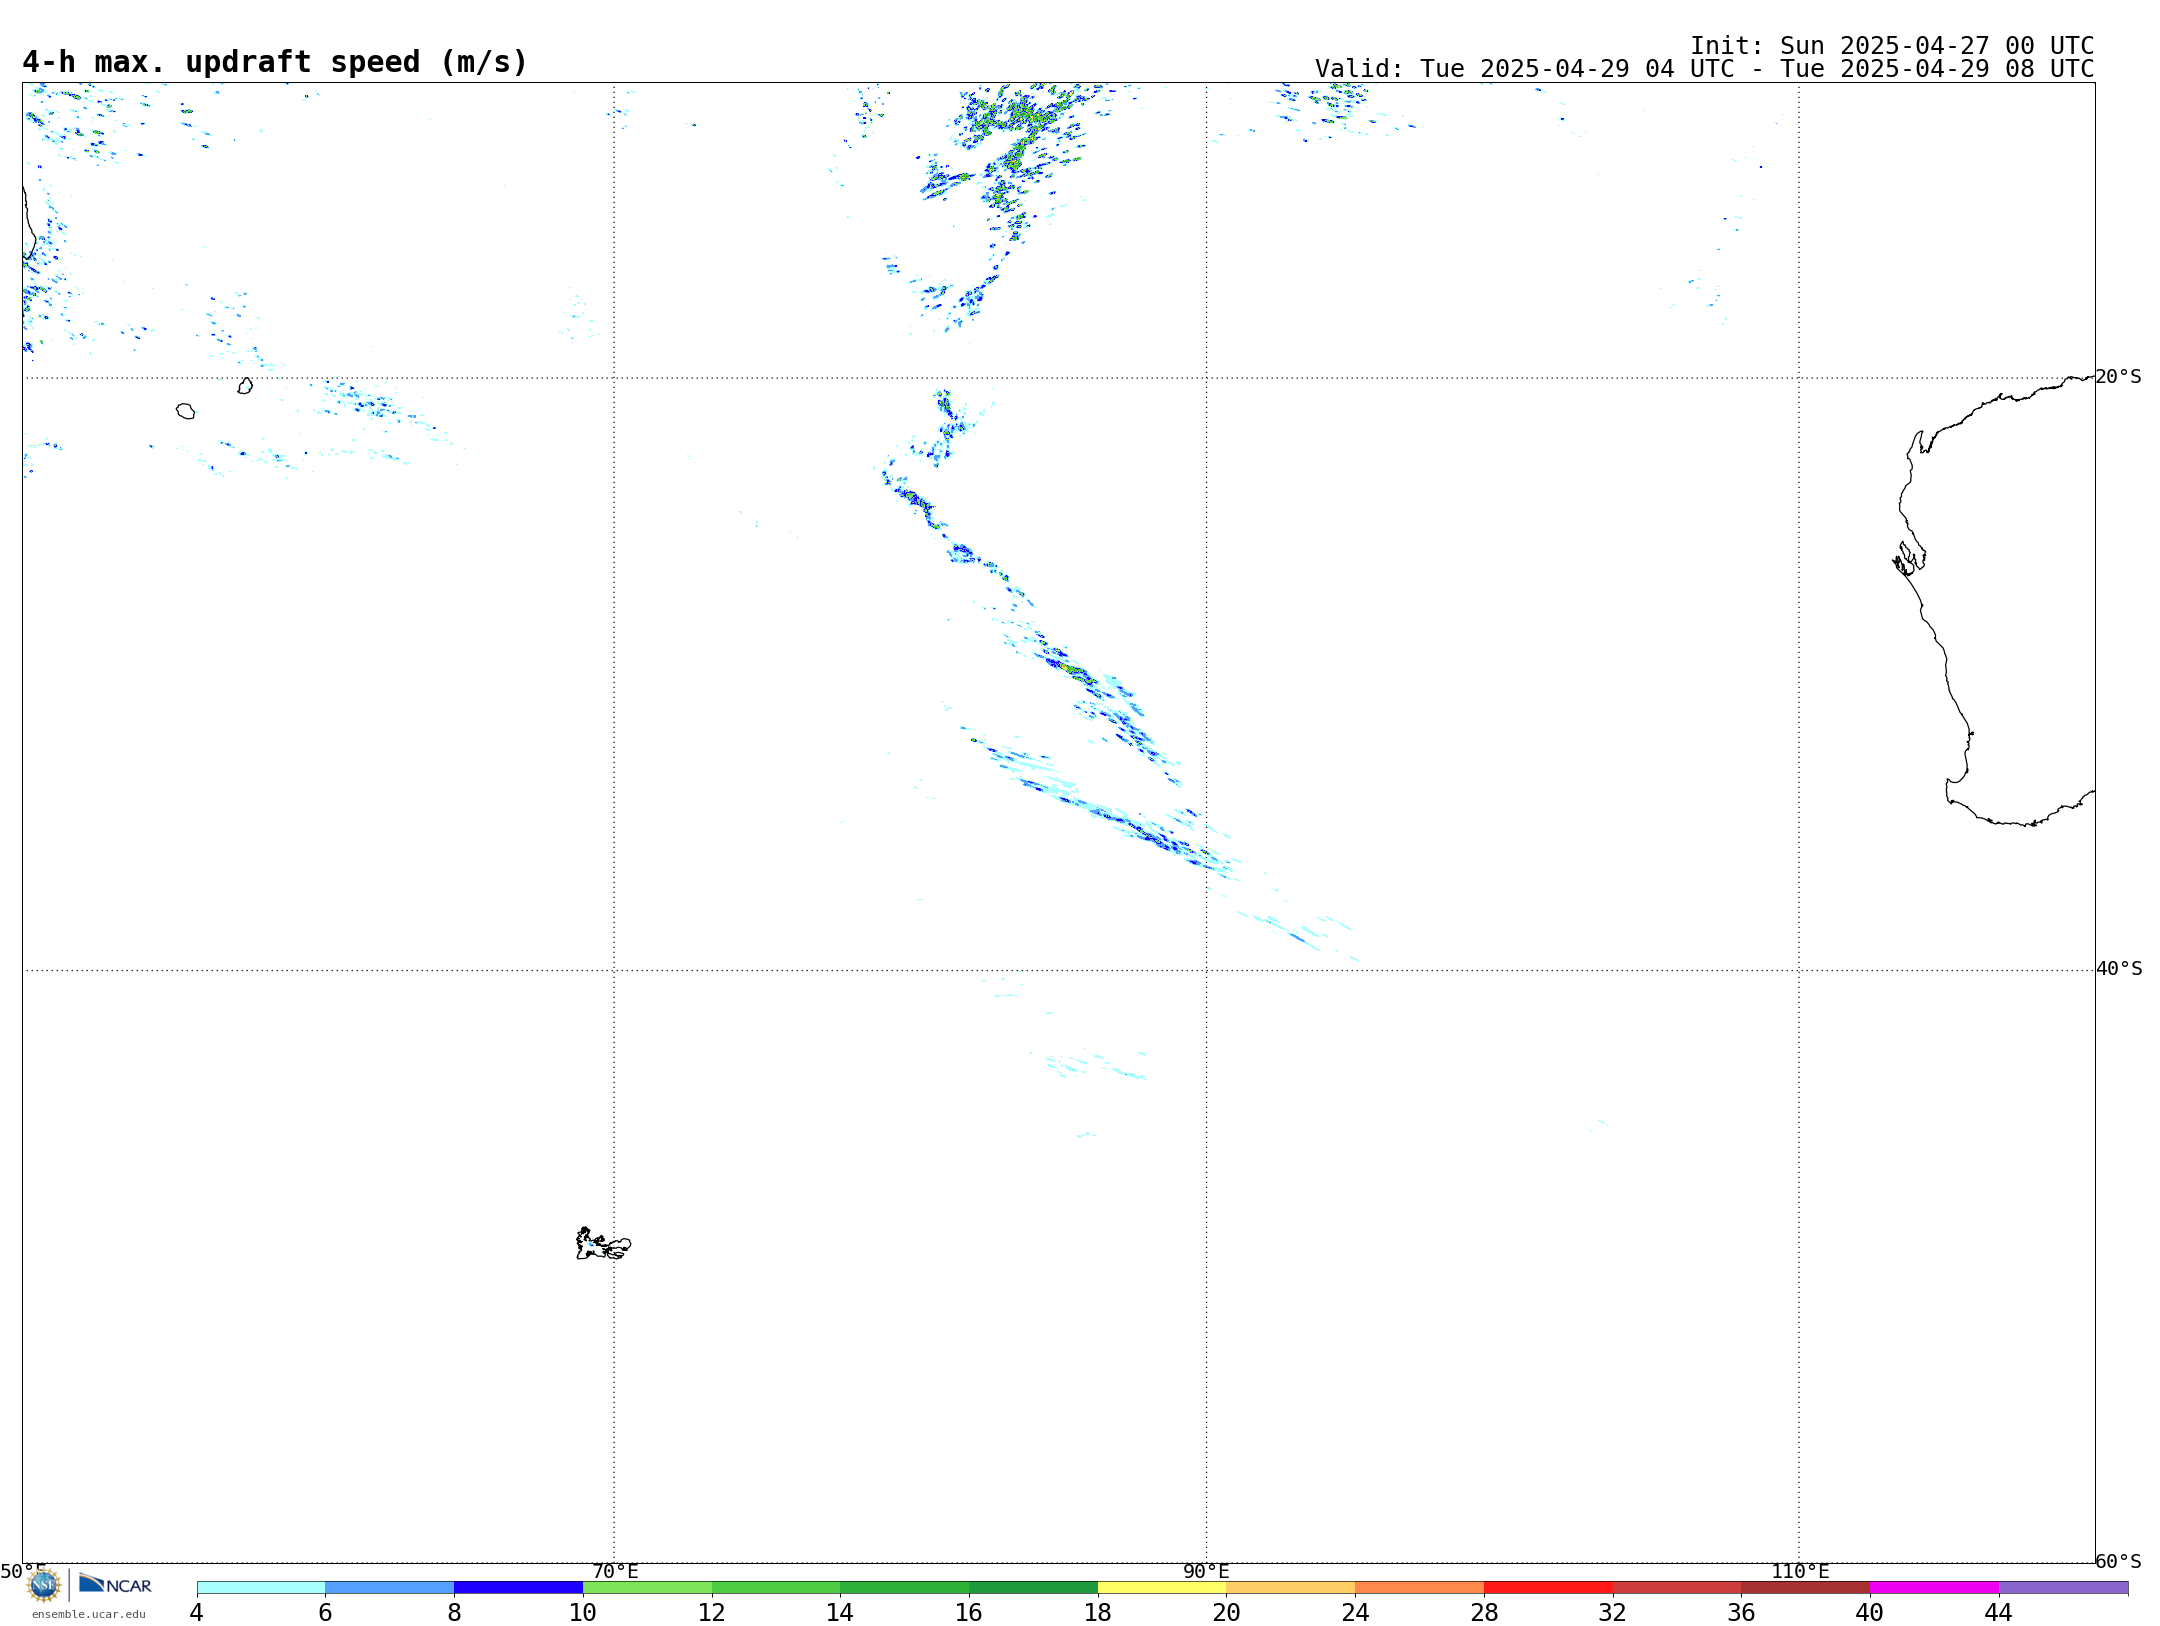Open the ensemble.ucar.edu text link
2160x1626 pixels.
point(89,1614)
